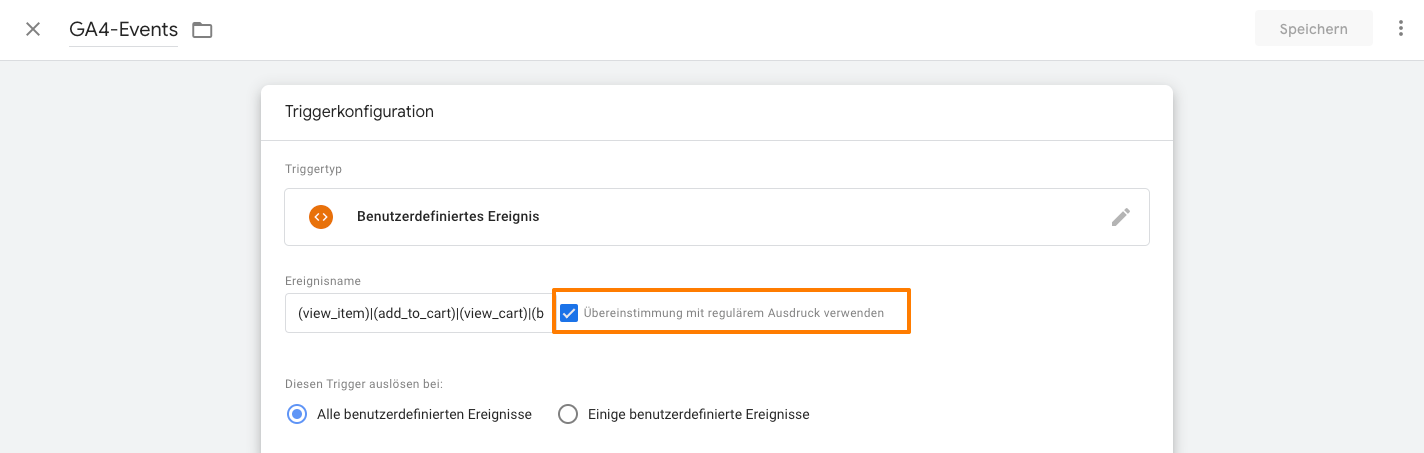The width and height of the screenshot is (1424, 453).
Task: Click the Triggertyp section label
Action: pos(313,169)
